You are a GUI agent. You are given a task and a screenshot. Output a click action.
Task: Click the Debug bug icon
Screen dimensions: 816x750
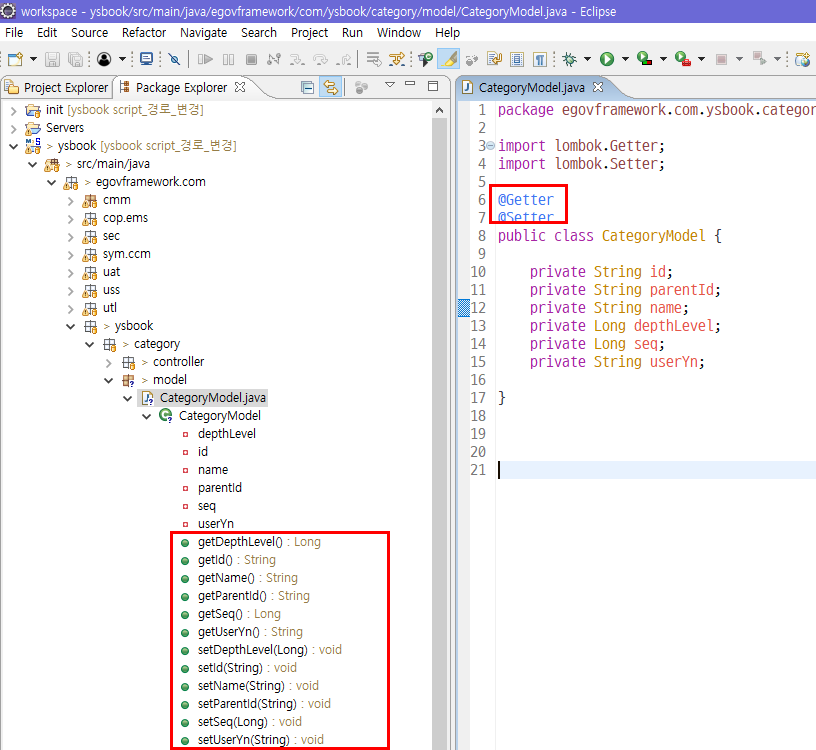click(570, 59)
